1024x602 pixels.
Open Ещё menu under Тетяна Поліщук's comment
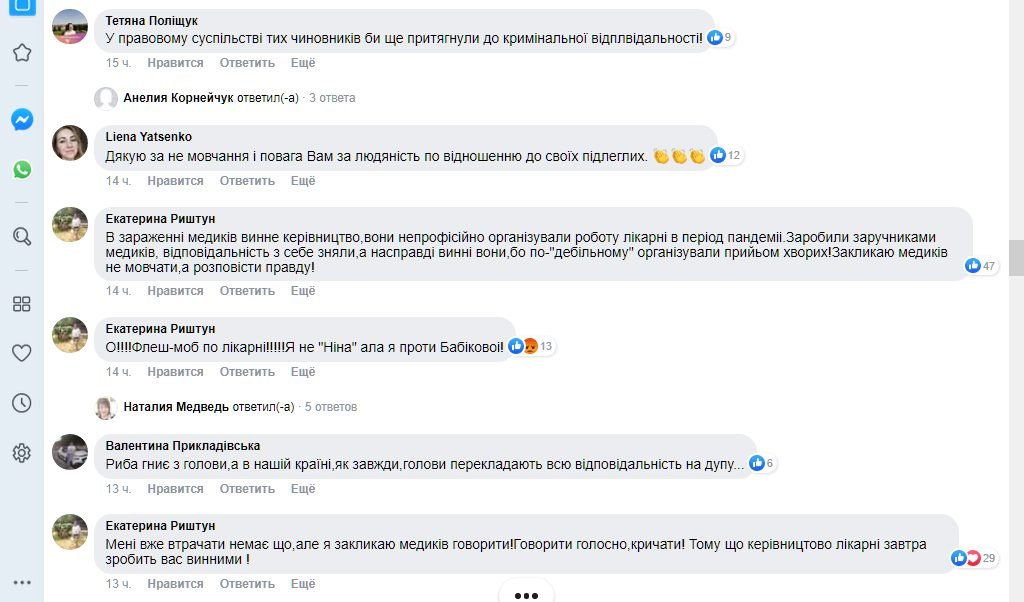(302, 63)
